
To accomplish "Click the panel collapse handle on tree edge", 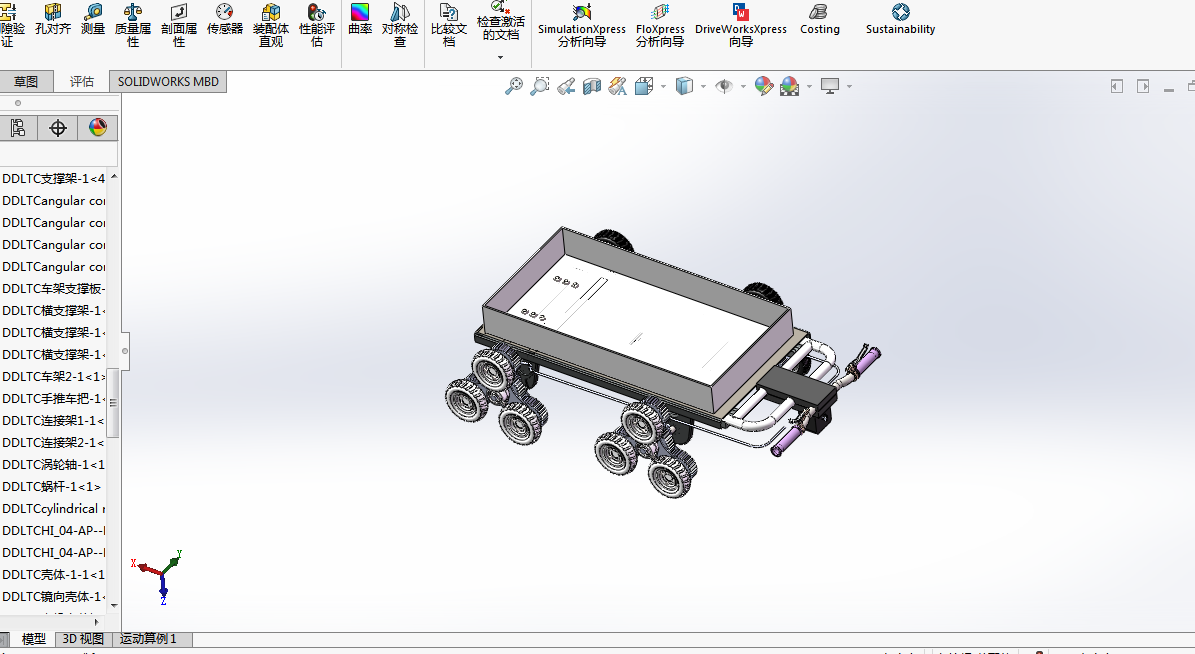I will 125,351.
